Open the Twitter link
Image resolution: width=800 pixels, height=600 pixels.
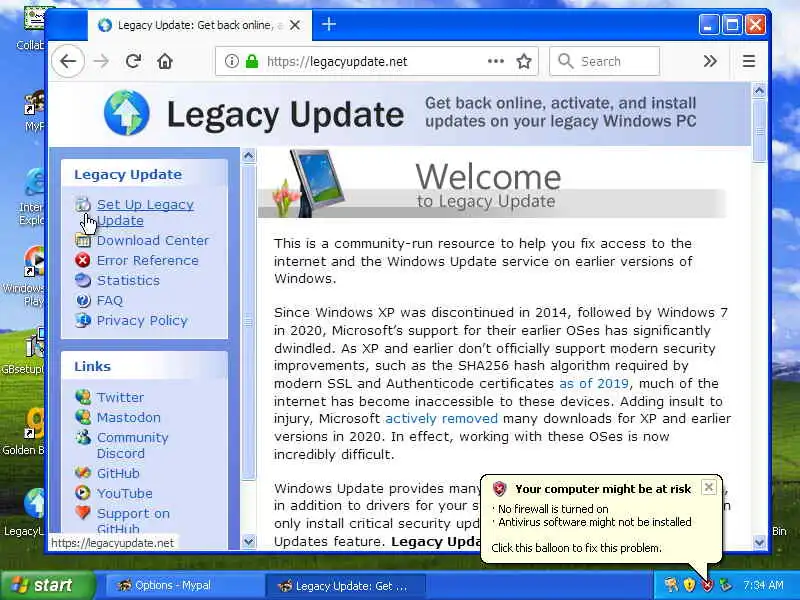120,397
